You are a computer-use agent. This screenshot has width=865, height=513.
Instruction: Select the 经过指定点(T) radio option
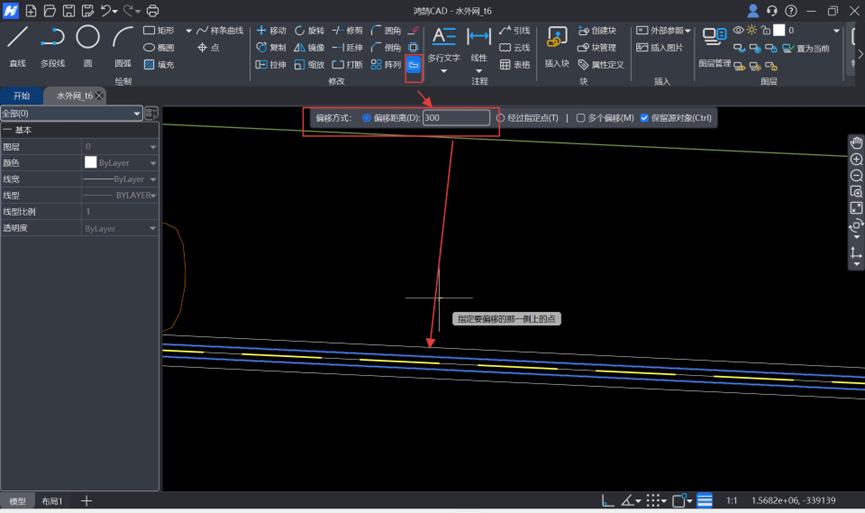[501, 118]
